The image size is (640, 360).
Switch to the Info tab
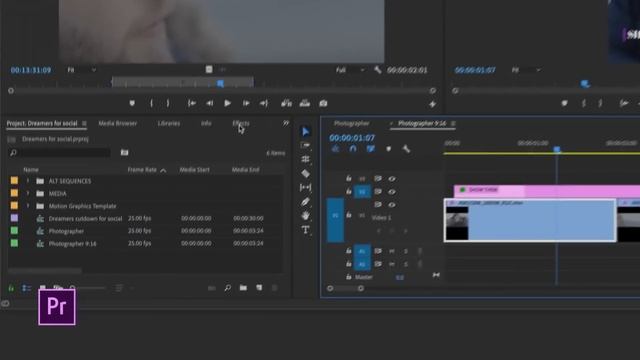click(206, 123)
